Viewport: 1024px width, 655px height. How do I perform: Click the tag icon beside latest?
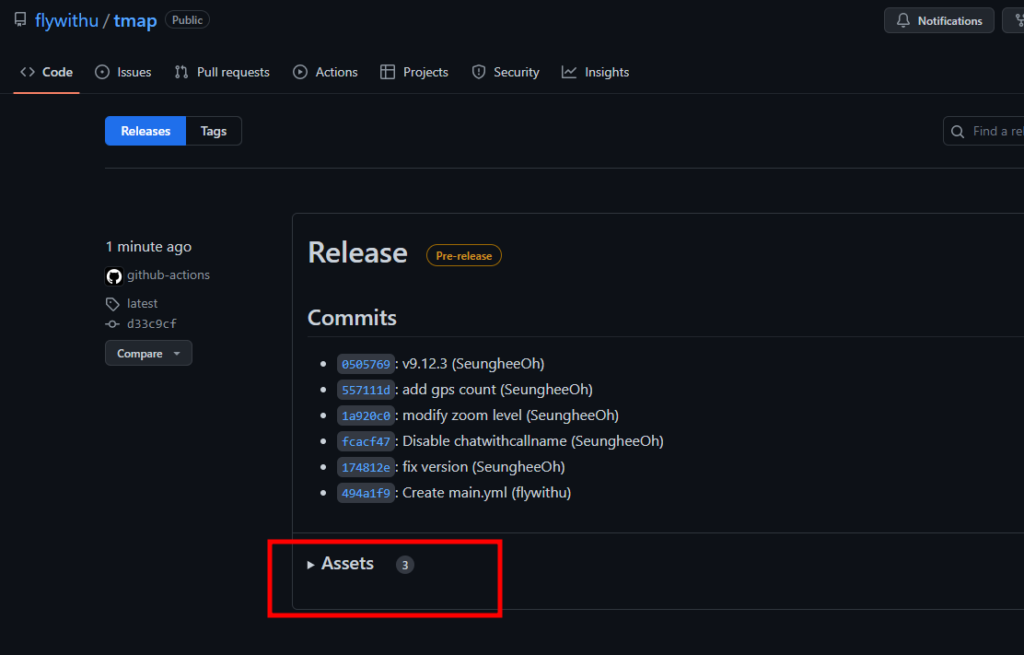click(113, 304)
